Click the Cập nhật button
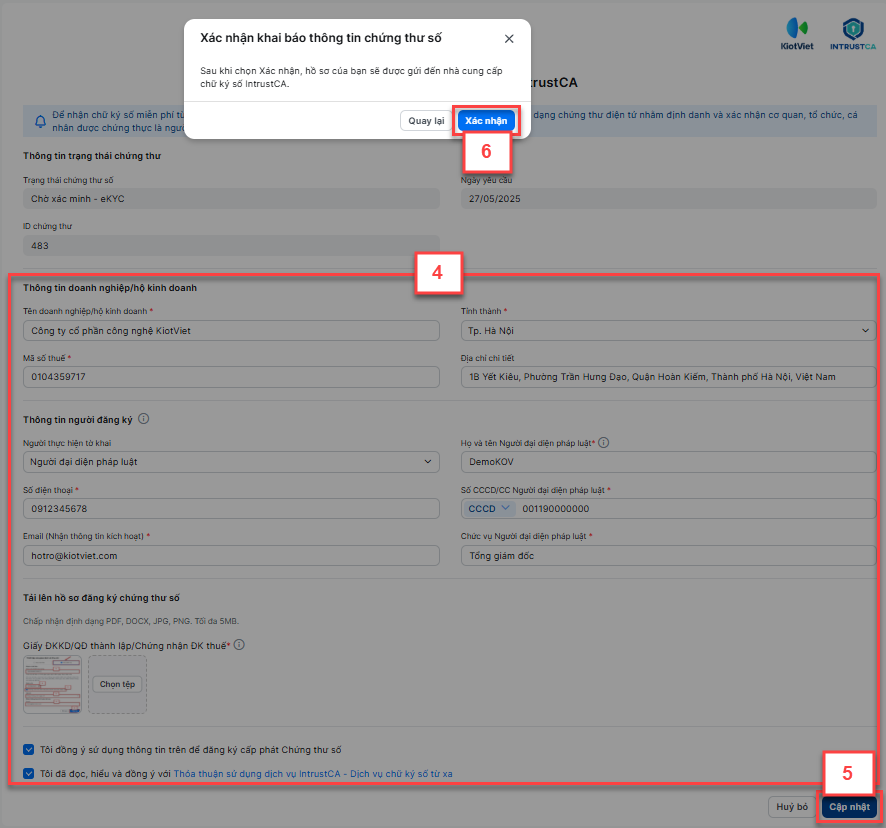This screenshot has height=828, width=886. coord(849,807)
